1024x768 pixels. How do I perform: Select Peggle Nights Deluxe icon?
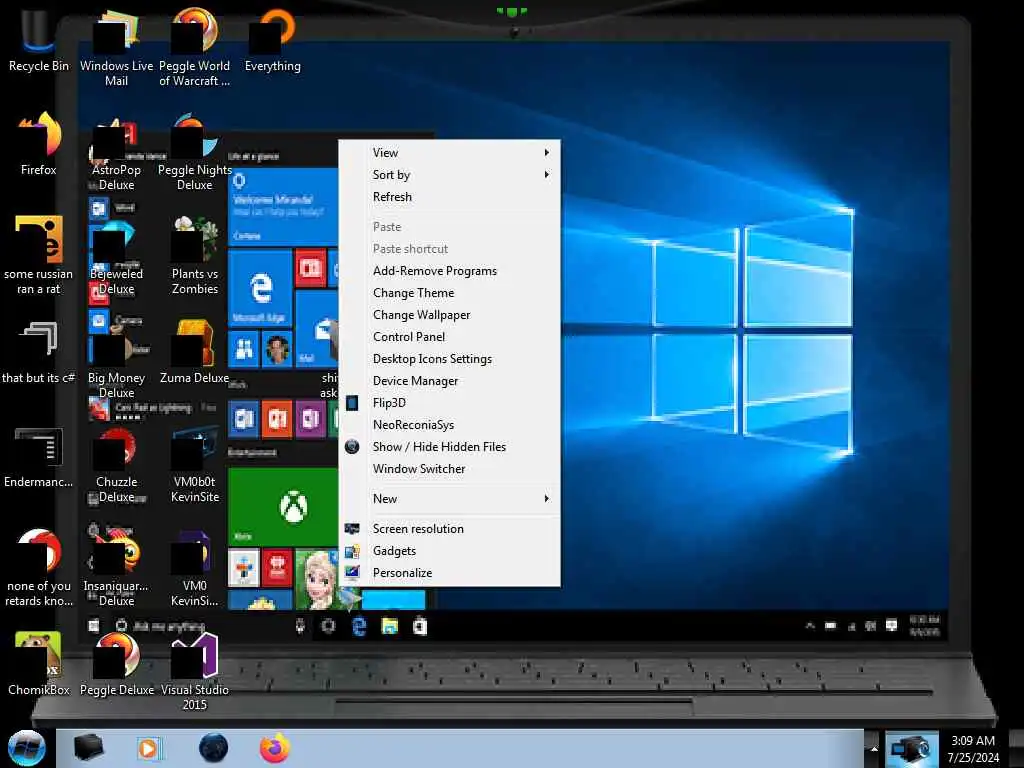[195, 152]
